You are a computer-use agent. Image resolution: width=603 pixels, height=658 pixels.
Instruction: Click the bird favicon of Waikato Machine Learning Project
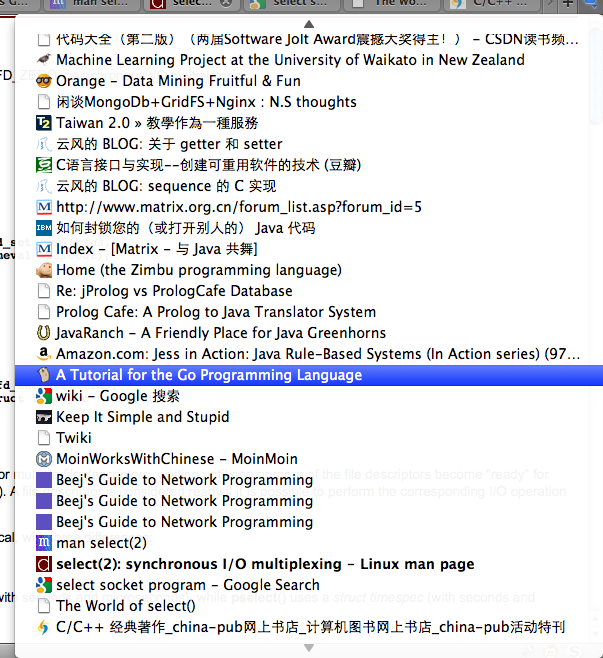point(44,60)
